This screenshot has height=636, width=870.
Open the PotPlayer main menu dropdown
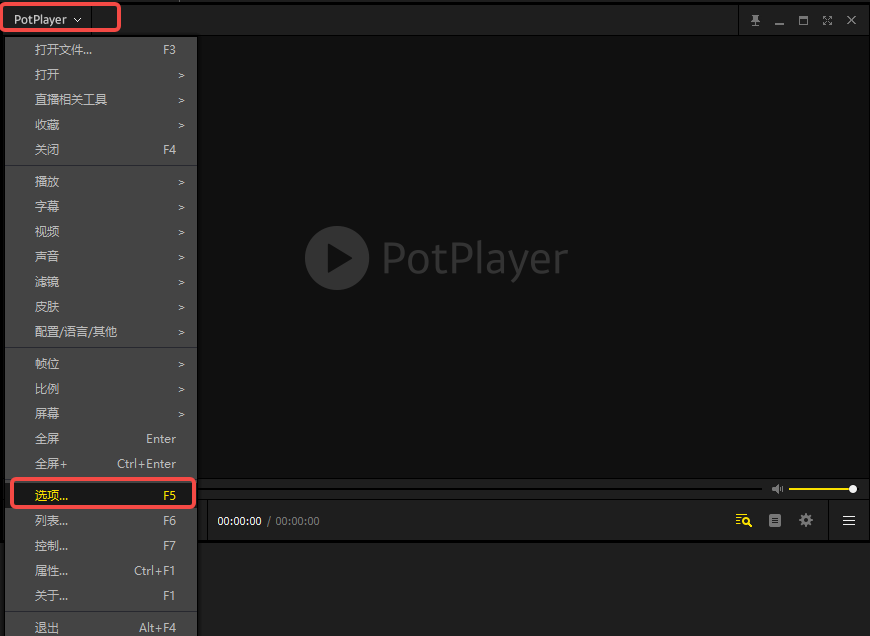[x=47, y=20]
